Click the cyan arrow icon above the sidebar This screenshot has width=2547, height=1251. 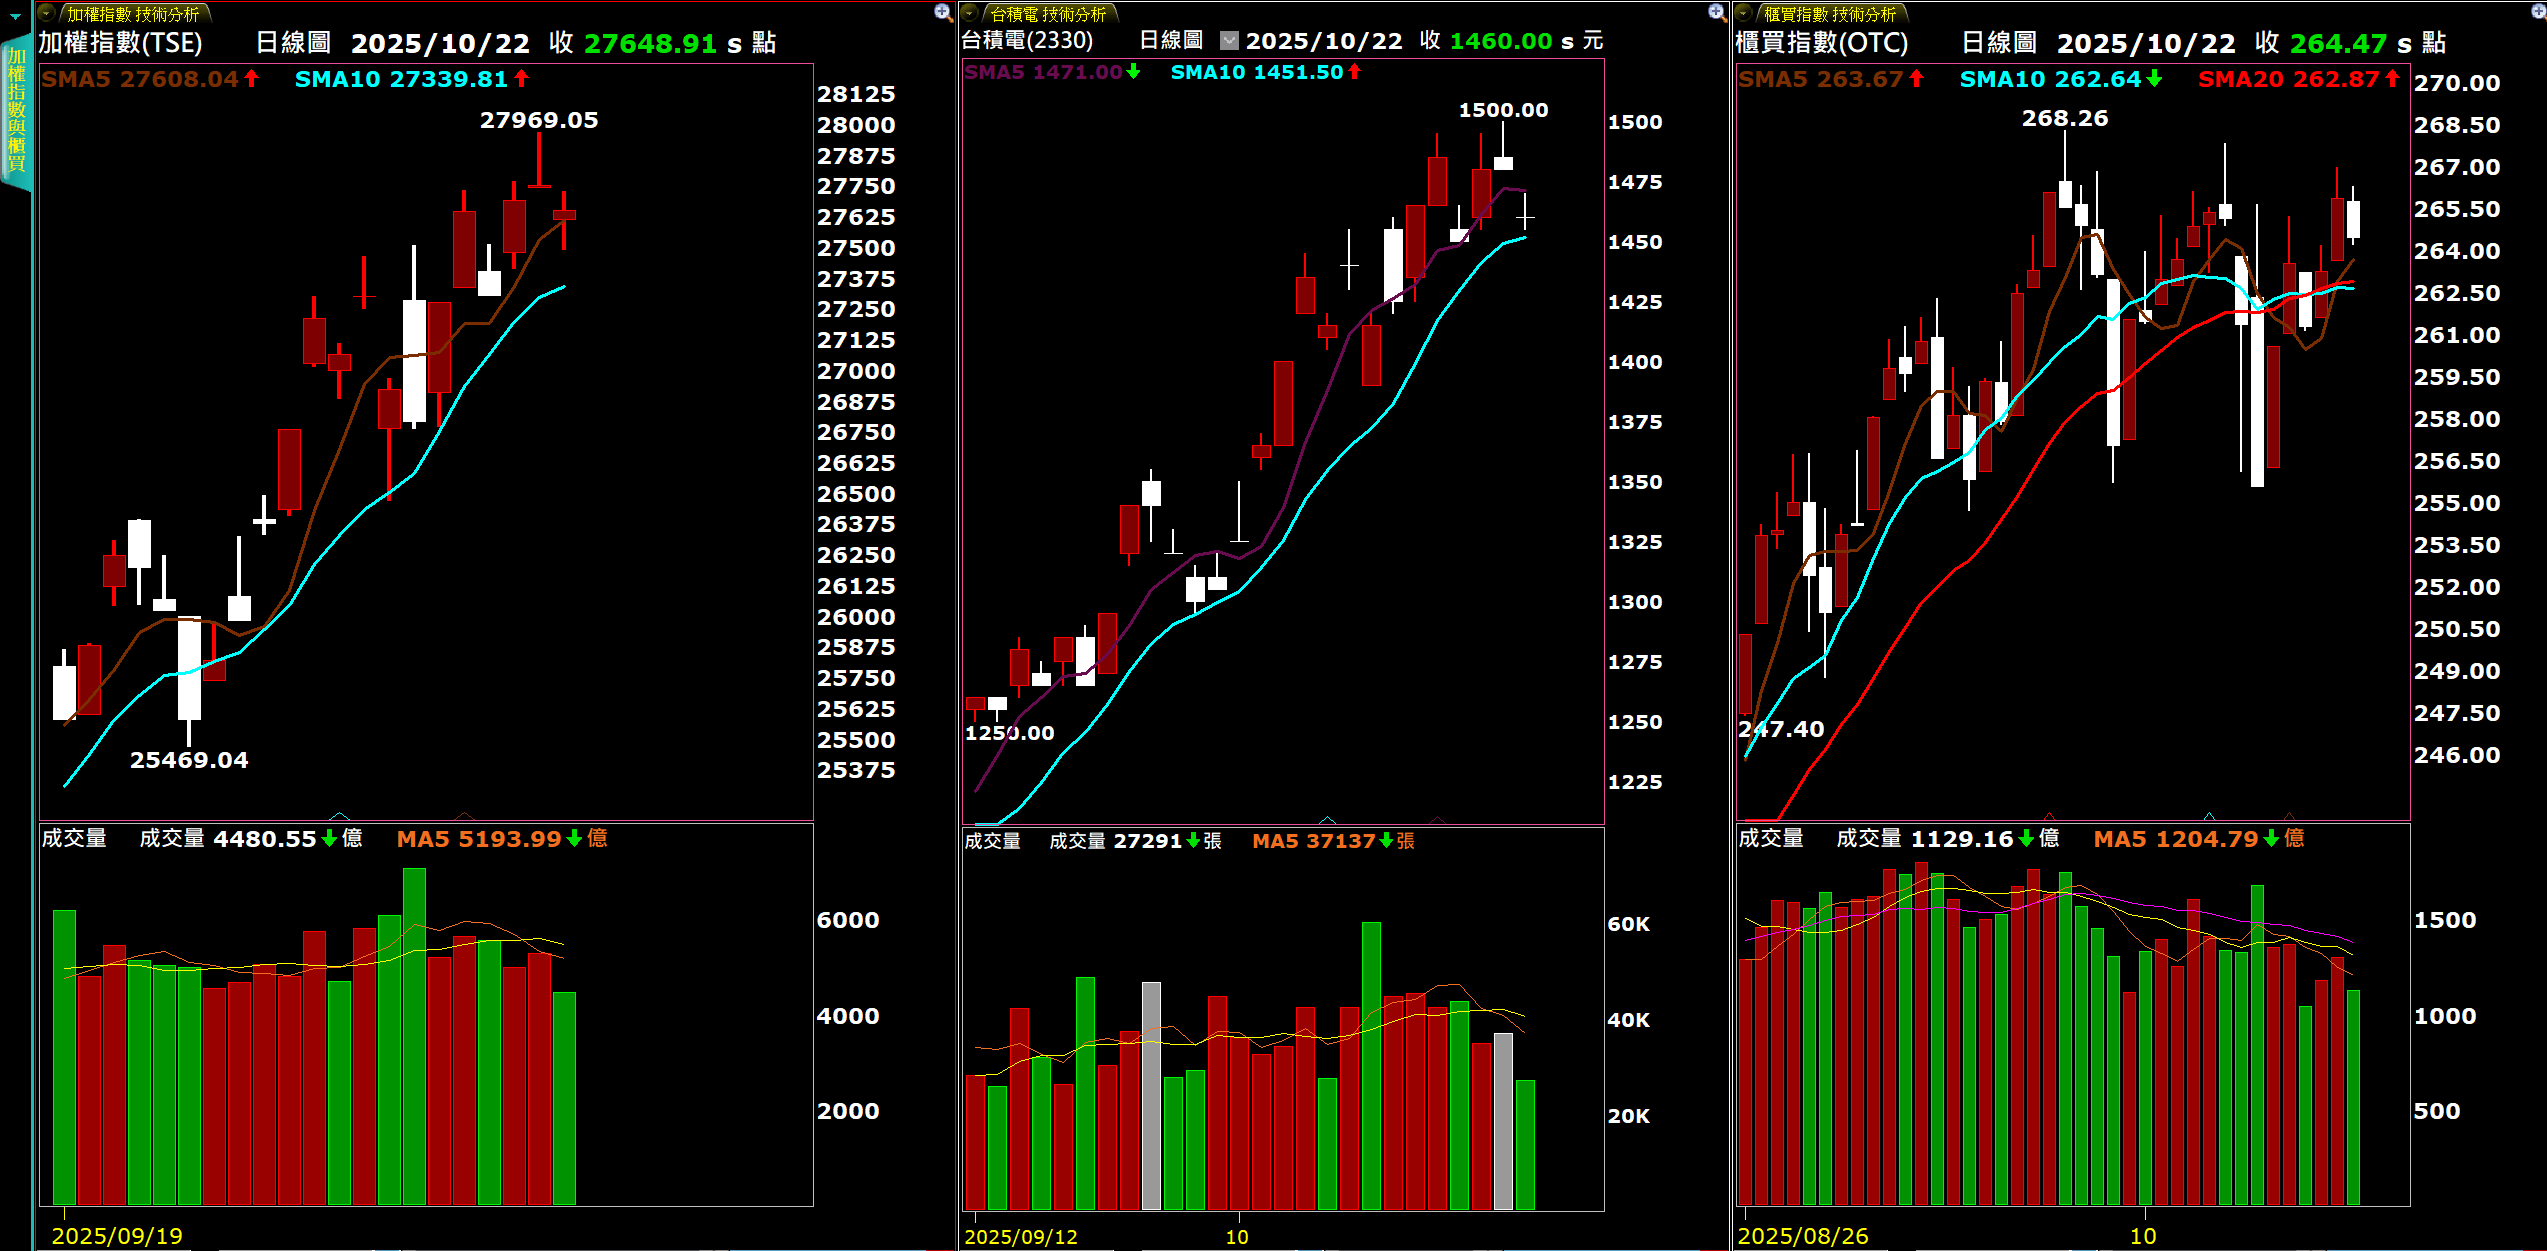15,16
